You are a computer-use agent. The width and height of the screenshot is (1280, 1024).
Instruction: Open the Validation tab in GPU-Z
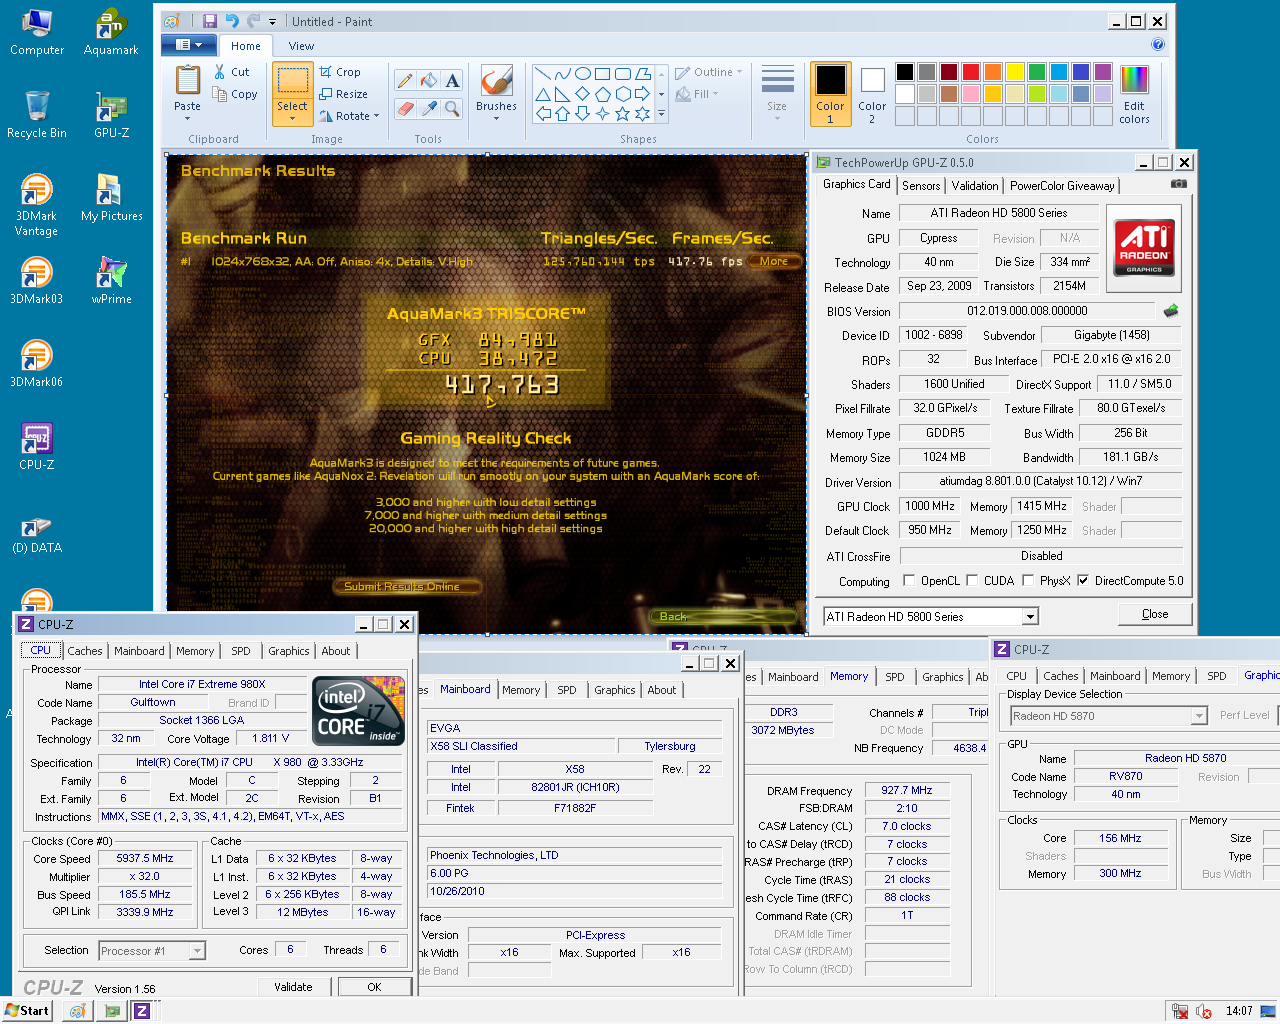tap(975, 186)
